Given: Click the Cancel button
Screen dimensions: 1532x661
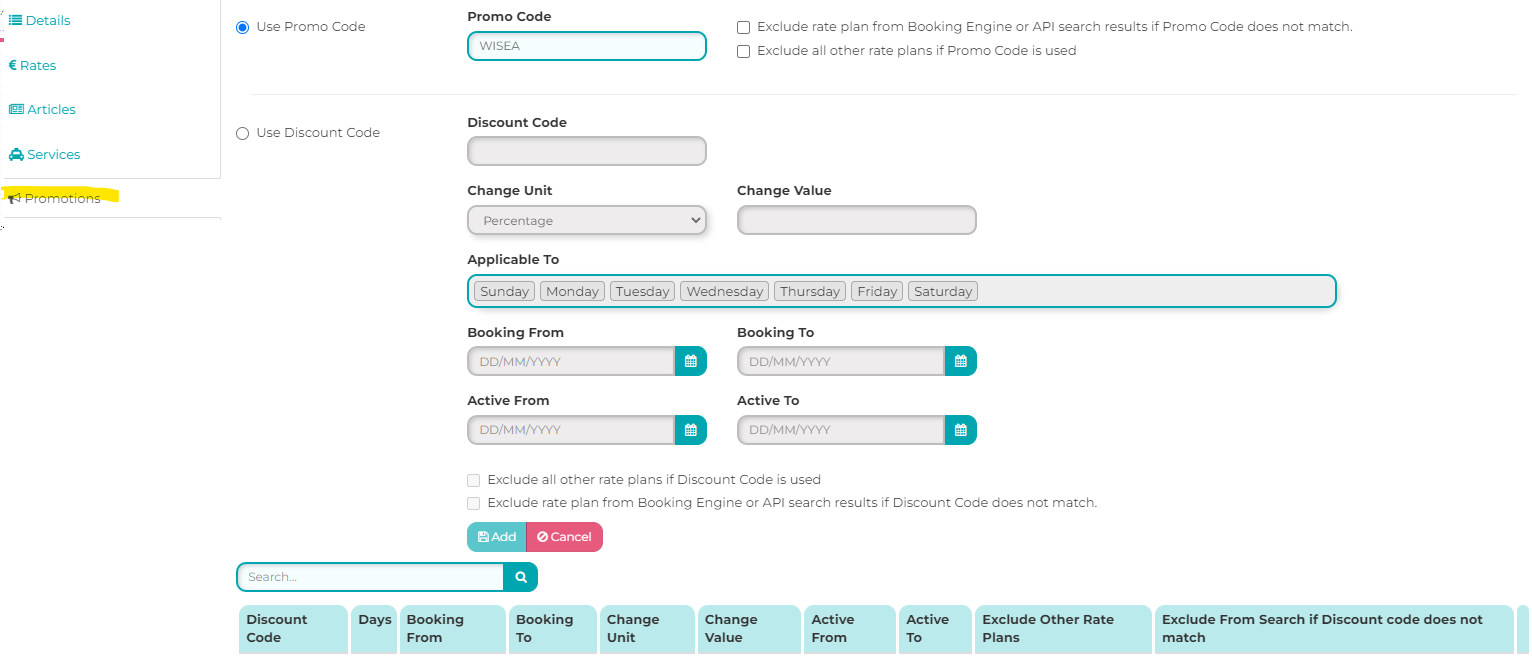Looking at the screenshot, I should point(564,537).
